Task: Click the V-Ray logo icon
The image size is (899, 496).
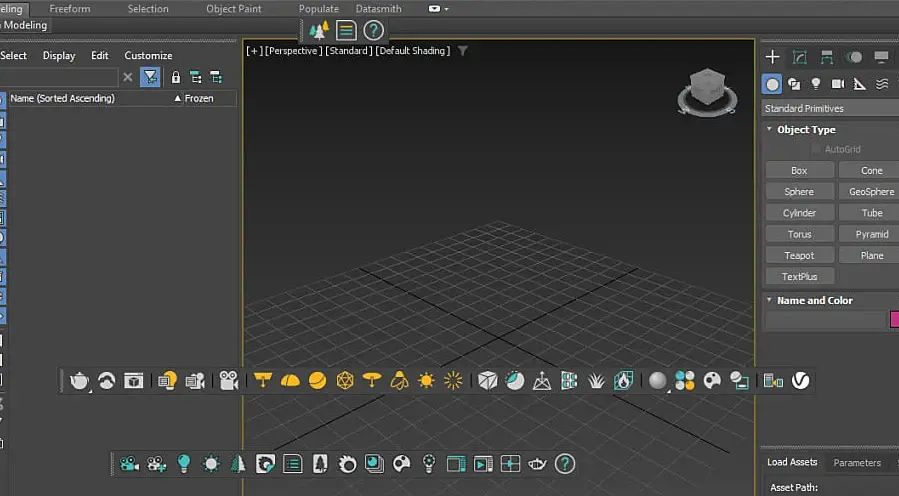Action: [x=801, y=380]
